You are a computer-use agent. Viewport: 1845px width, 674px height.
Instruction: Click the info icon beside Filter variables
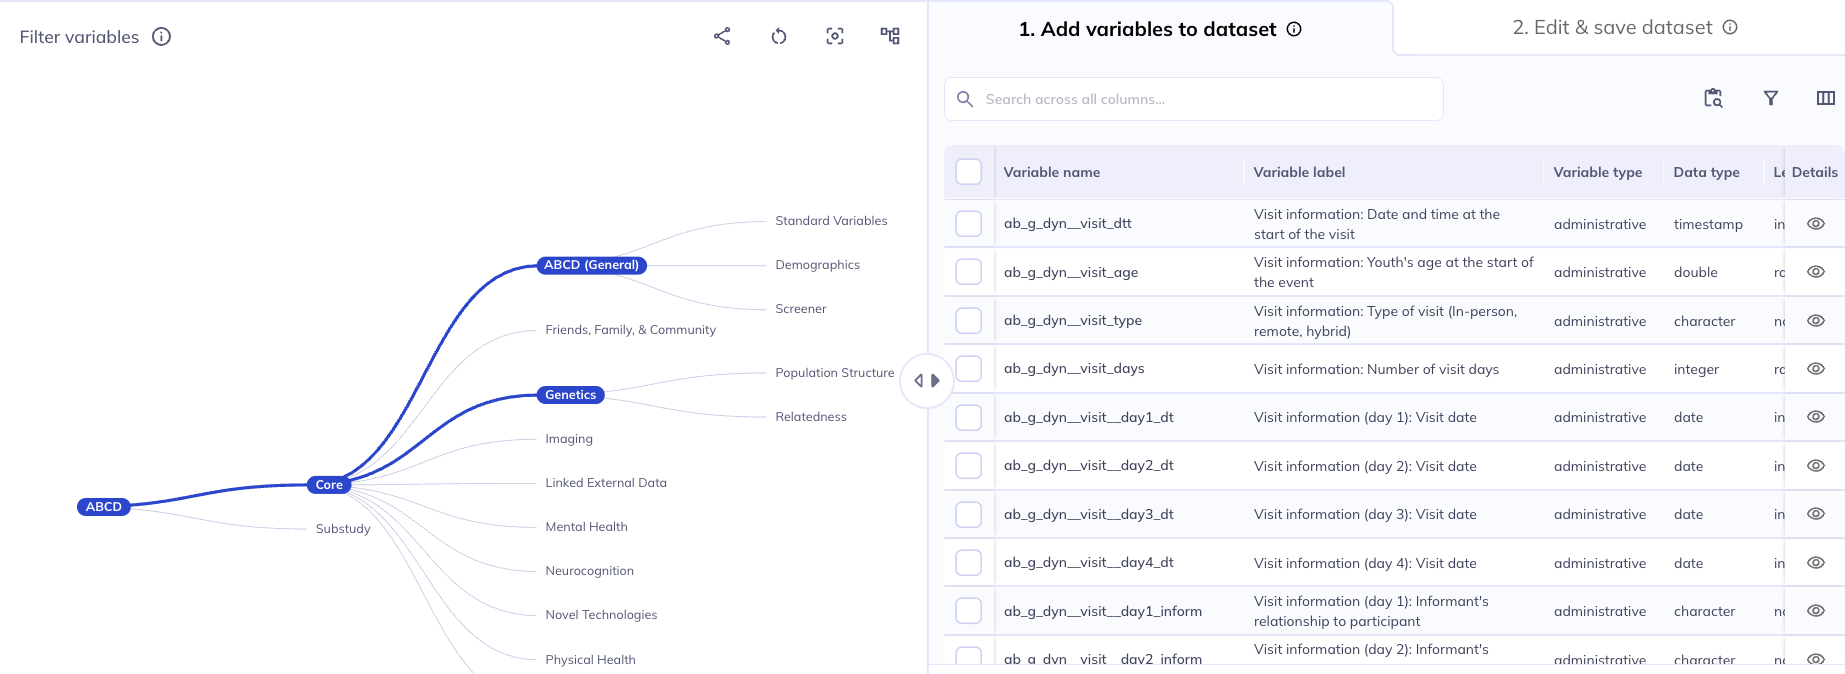161,37
